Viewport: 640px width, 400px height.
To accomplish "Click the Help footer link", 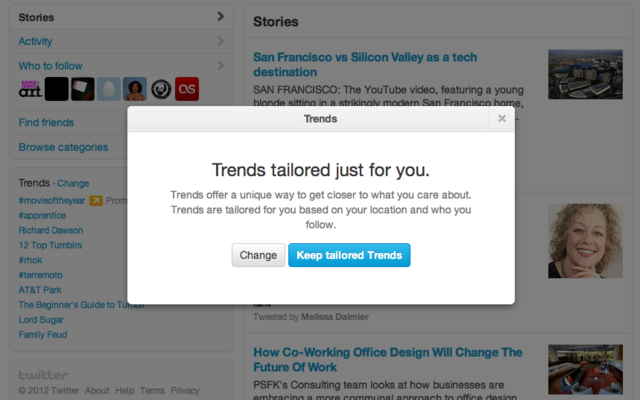I will pos(124,391).
